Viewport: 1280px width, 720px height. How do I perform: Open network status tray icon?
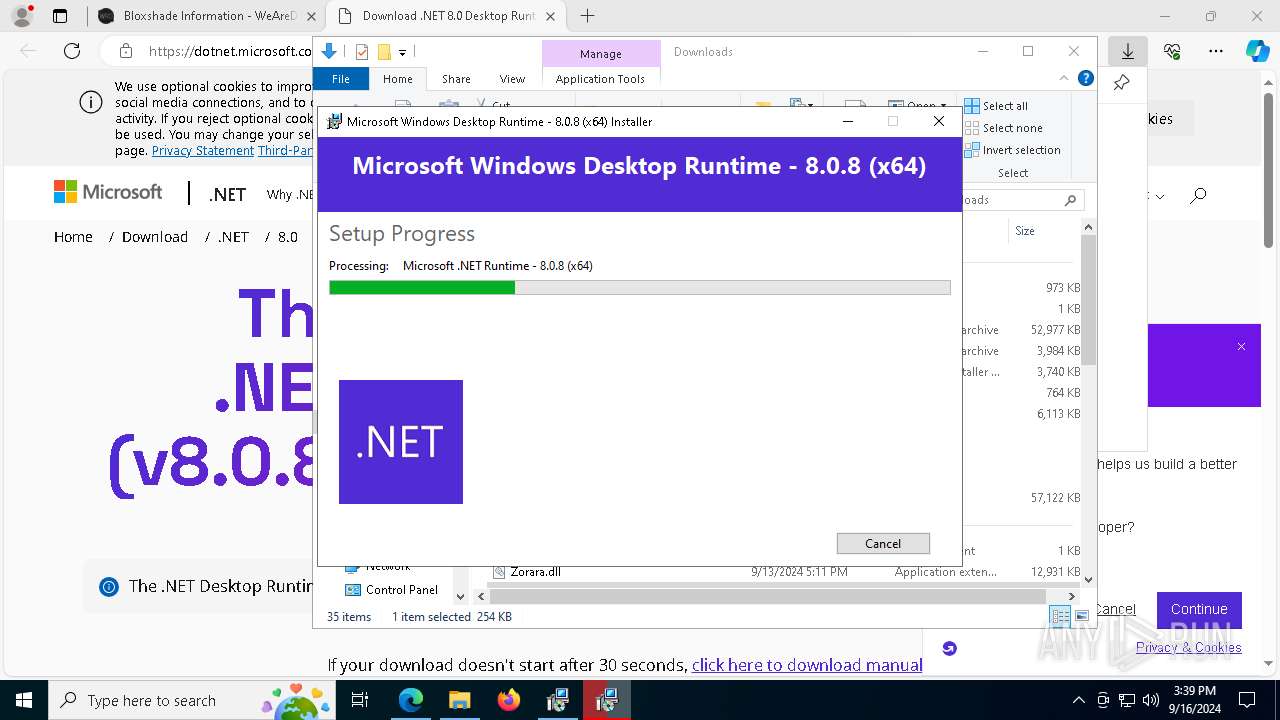click(x=1127, y=700)
